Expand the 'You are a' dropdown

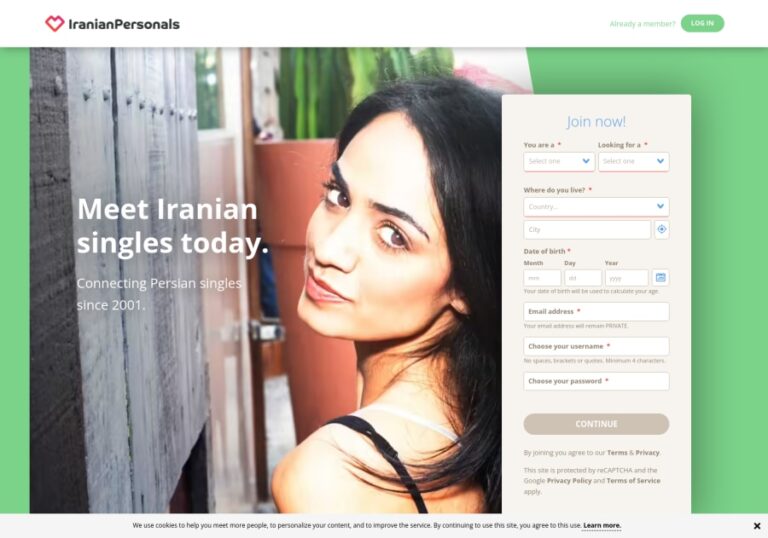click(x=559, y=161)
